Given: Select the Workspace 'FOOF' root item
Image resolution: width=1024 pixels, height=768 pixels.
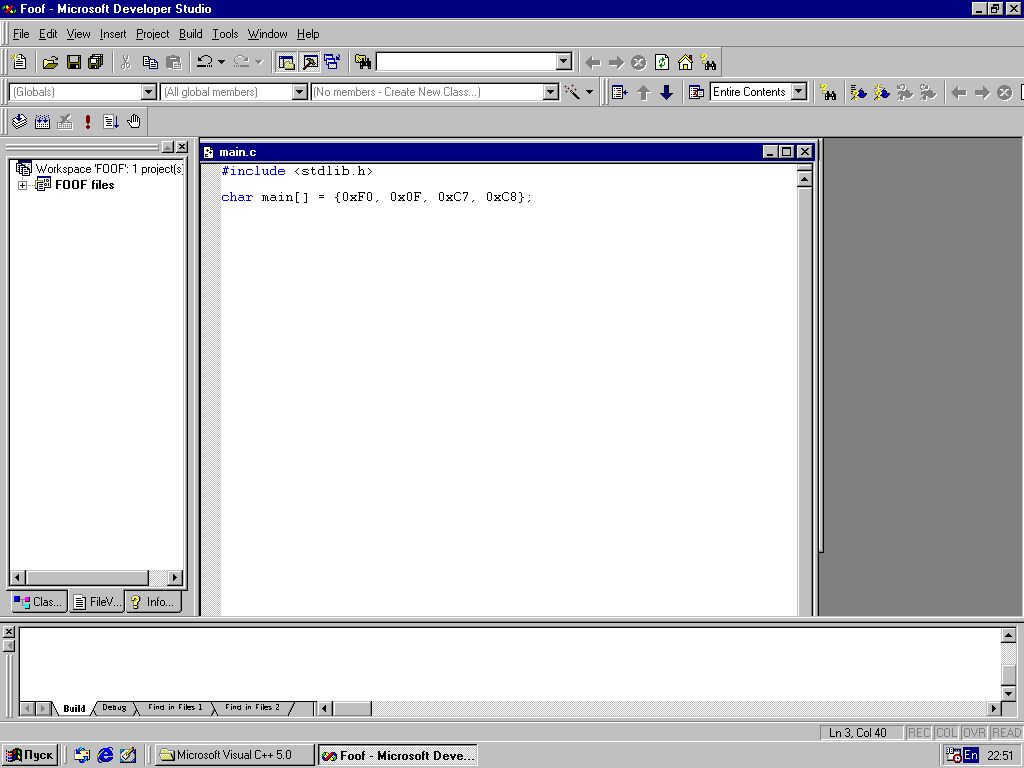Looking at the screenshot, I should point(100,168).
